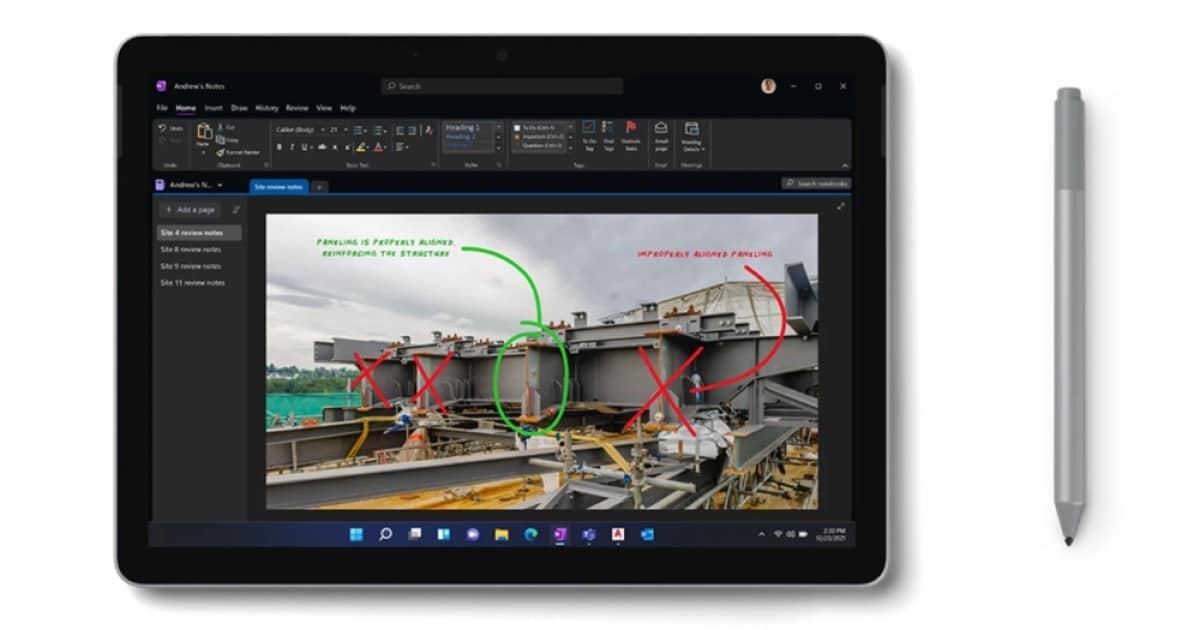Select the Email Page icon
Screen dimensions: 1200x630
(661, 130)
